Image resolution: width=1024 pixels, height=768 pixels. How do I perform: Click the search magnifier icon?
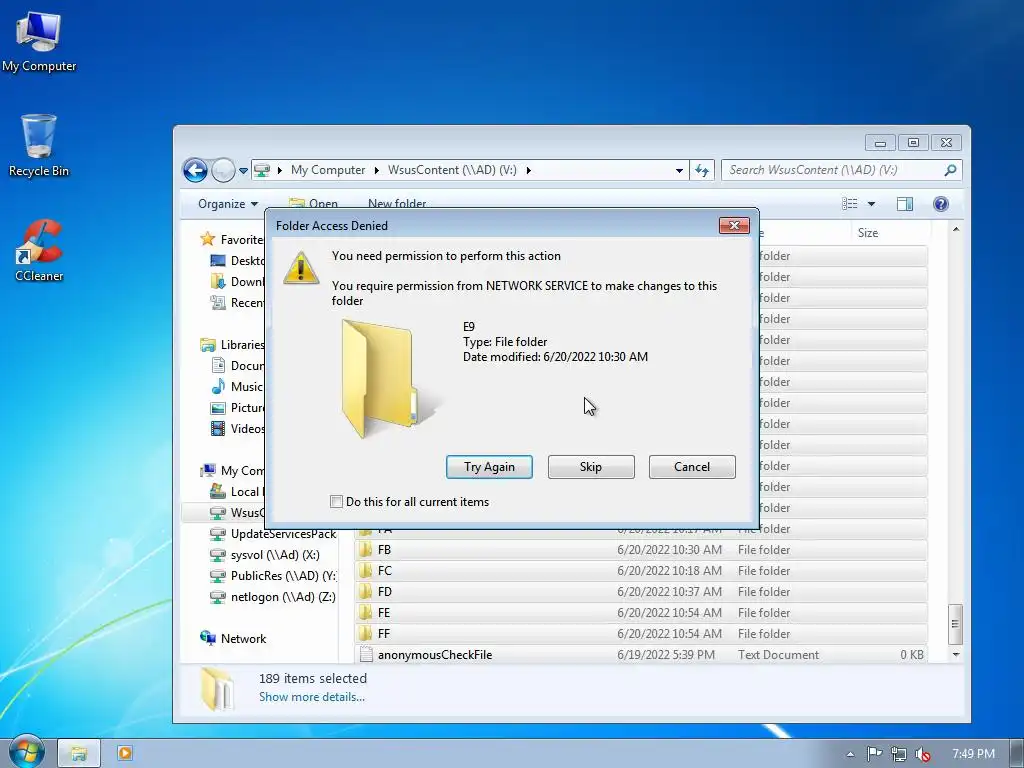950,170
